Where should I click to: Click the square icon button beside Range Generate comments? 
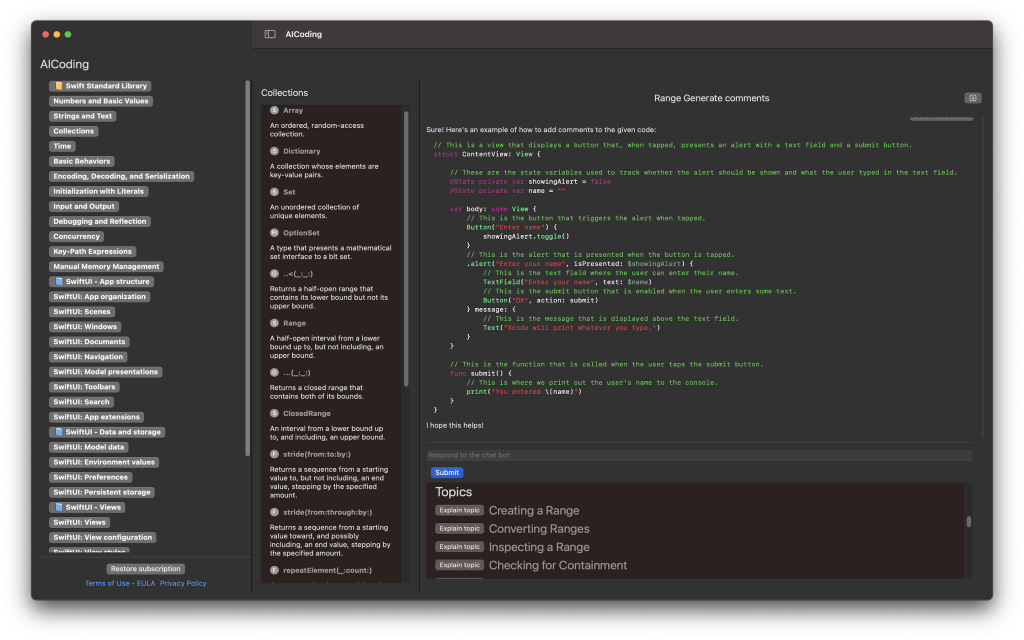(972, 98)
